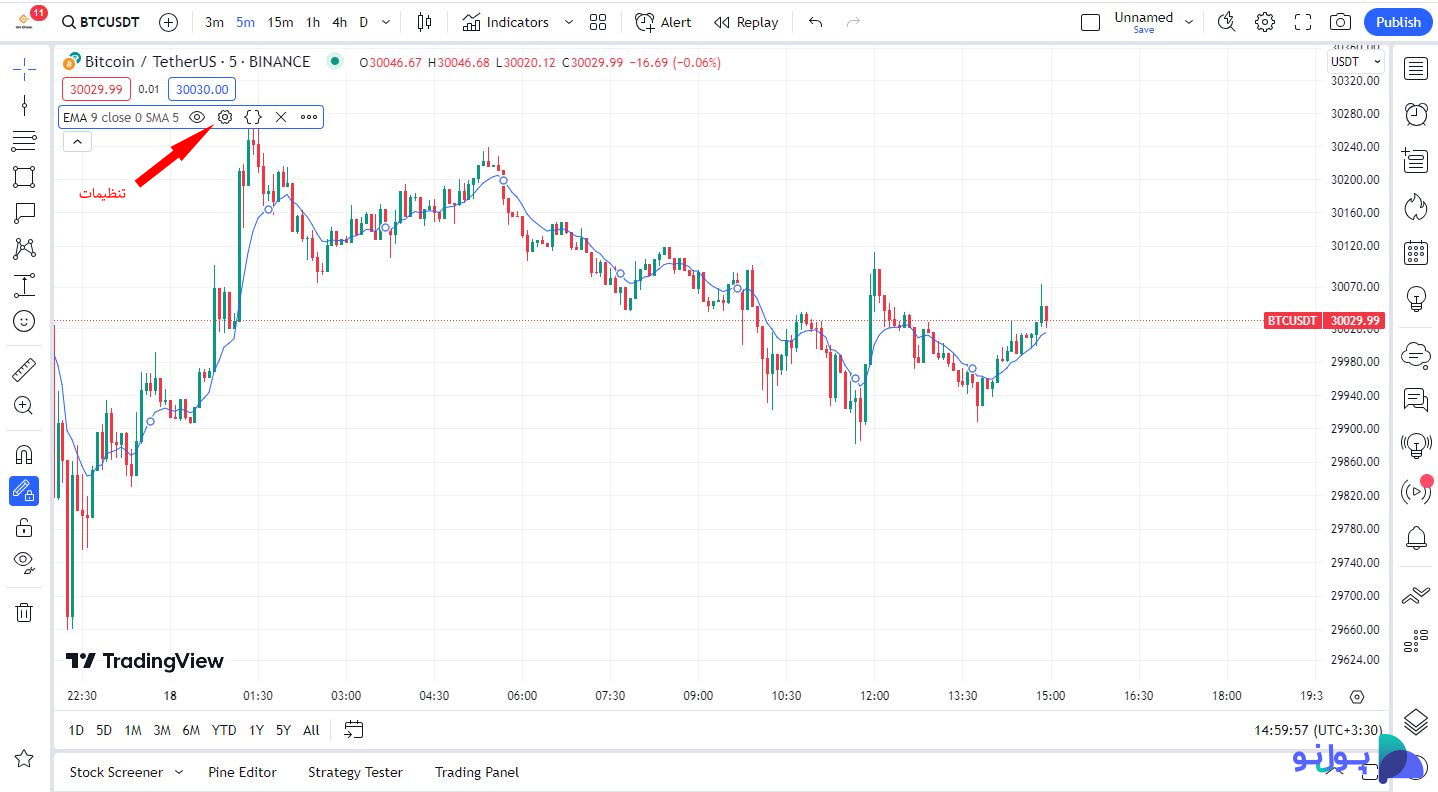The height and width of the screenshot is (792, 1438).
Task: Switch to the 15m timeframe
Action: [x=280, y=22]
